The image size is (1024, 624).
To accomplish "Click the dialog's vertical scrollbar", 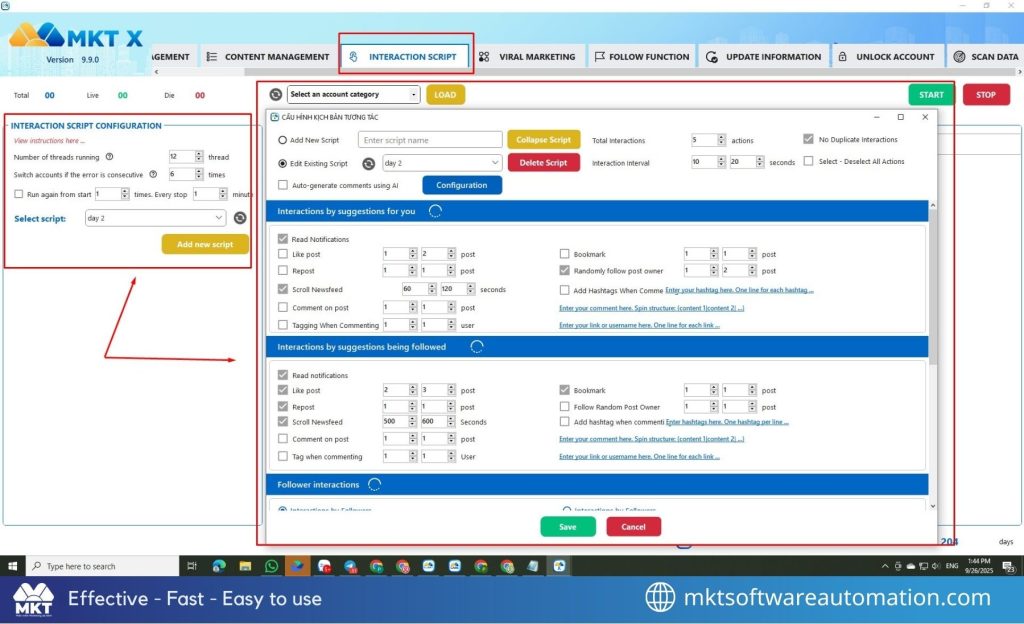I will 932,300.
